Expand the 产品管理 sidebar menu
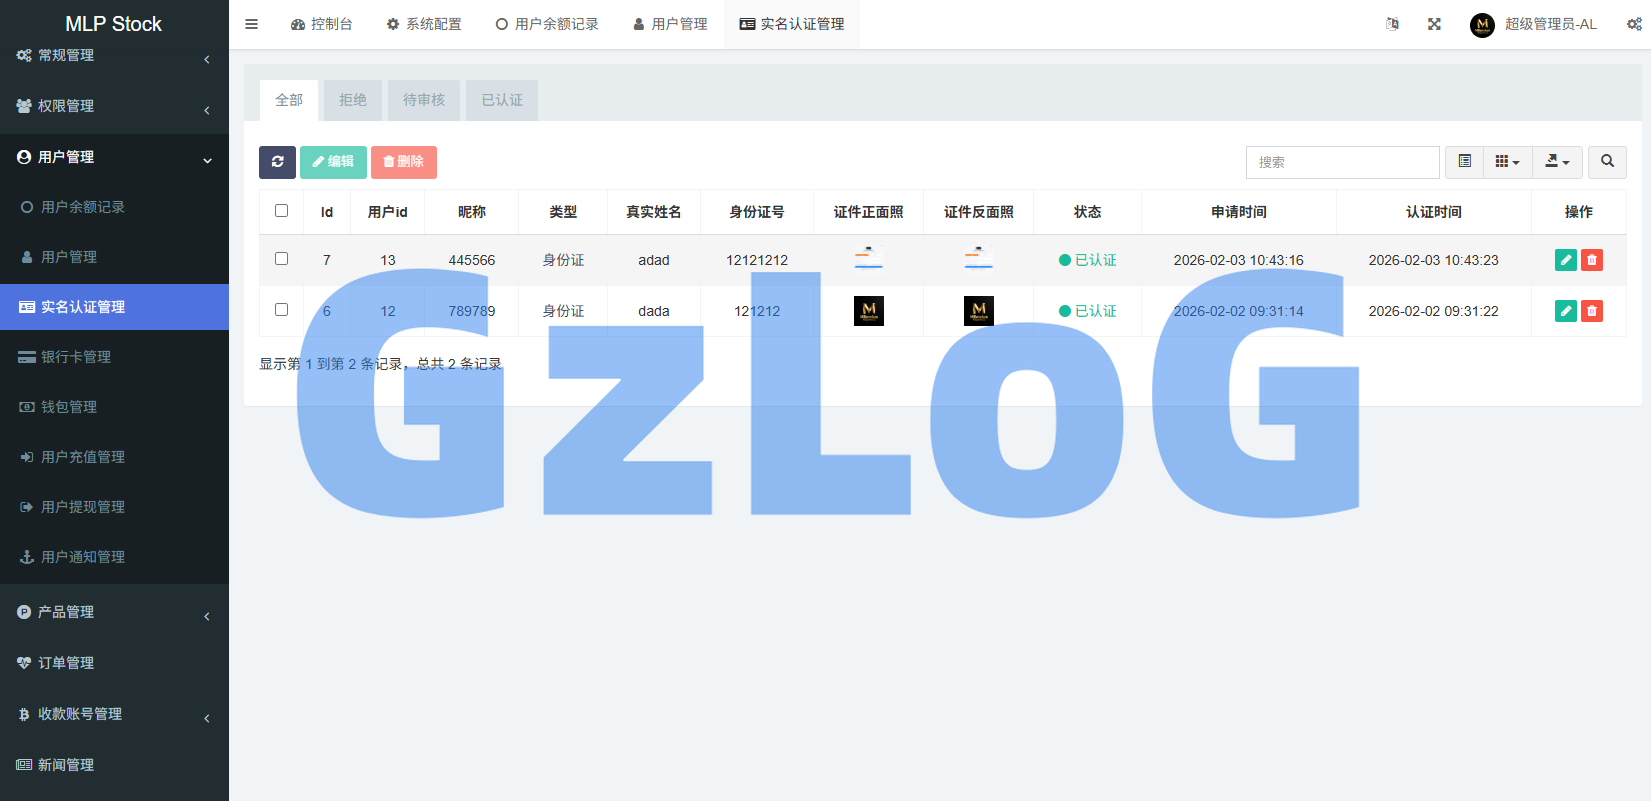Screen dimensions: 1651x801 (114, 612)
